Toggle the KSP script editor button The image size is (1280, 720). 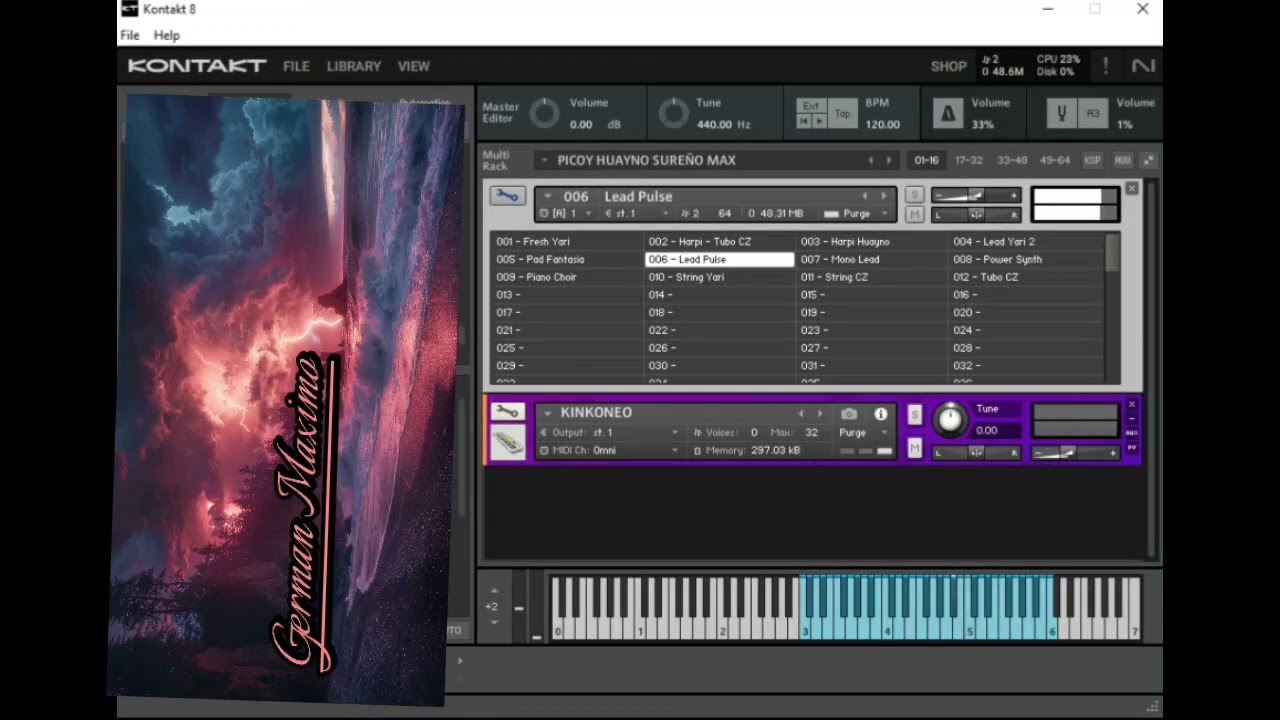tap(1093, 160)
